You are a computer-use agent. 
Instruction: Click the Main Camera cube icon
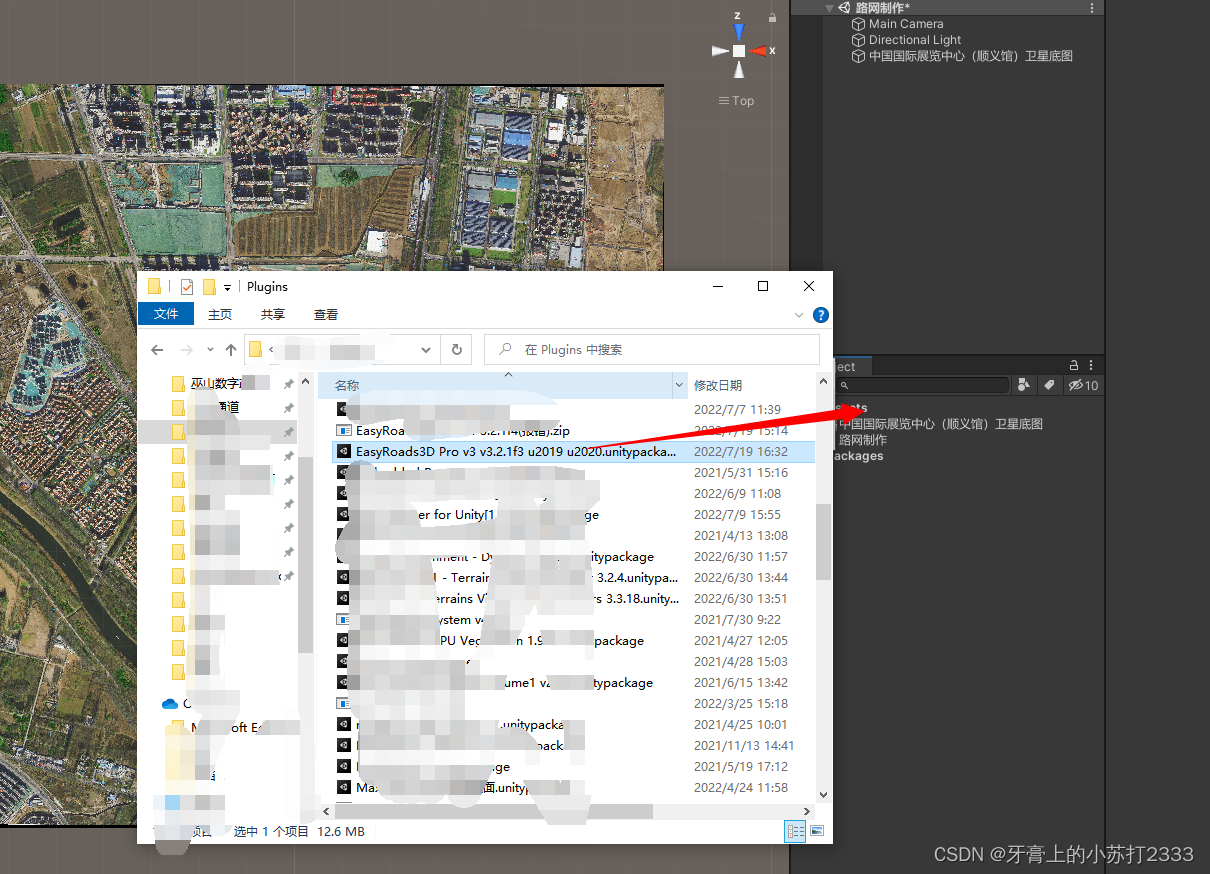(x=858, y=24)
